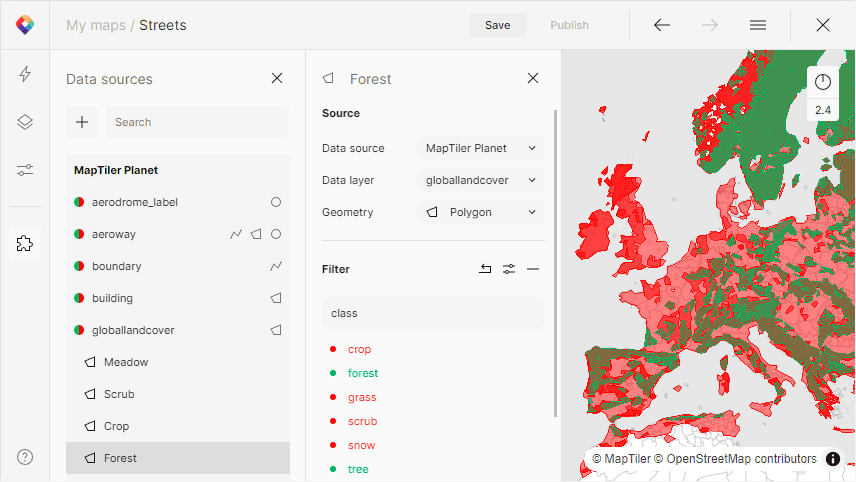
Task: Click the zoom level 2.4 indicator
Action: (x=823, y=110)
